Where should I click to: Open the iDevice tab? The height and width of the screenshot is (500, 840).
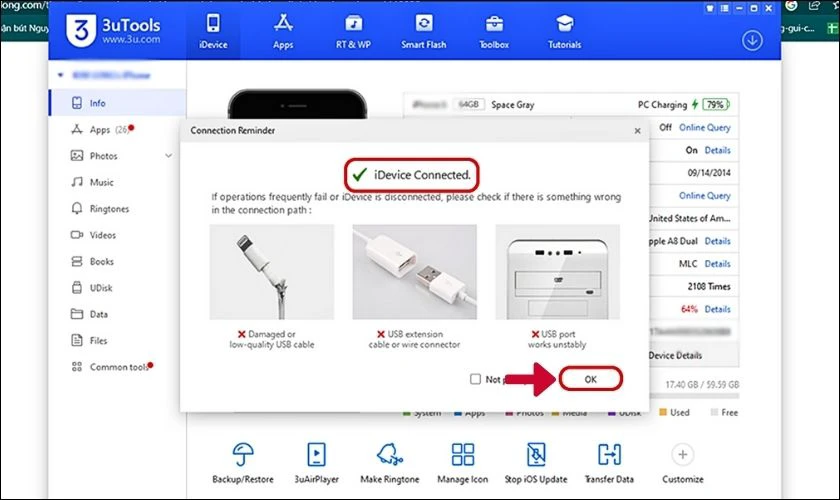(x=213, y=31)
